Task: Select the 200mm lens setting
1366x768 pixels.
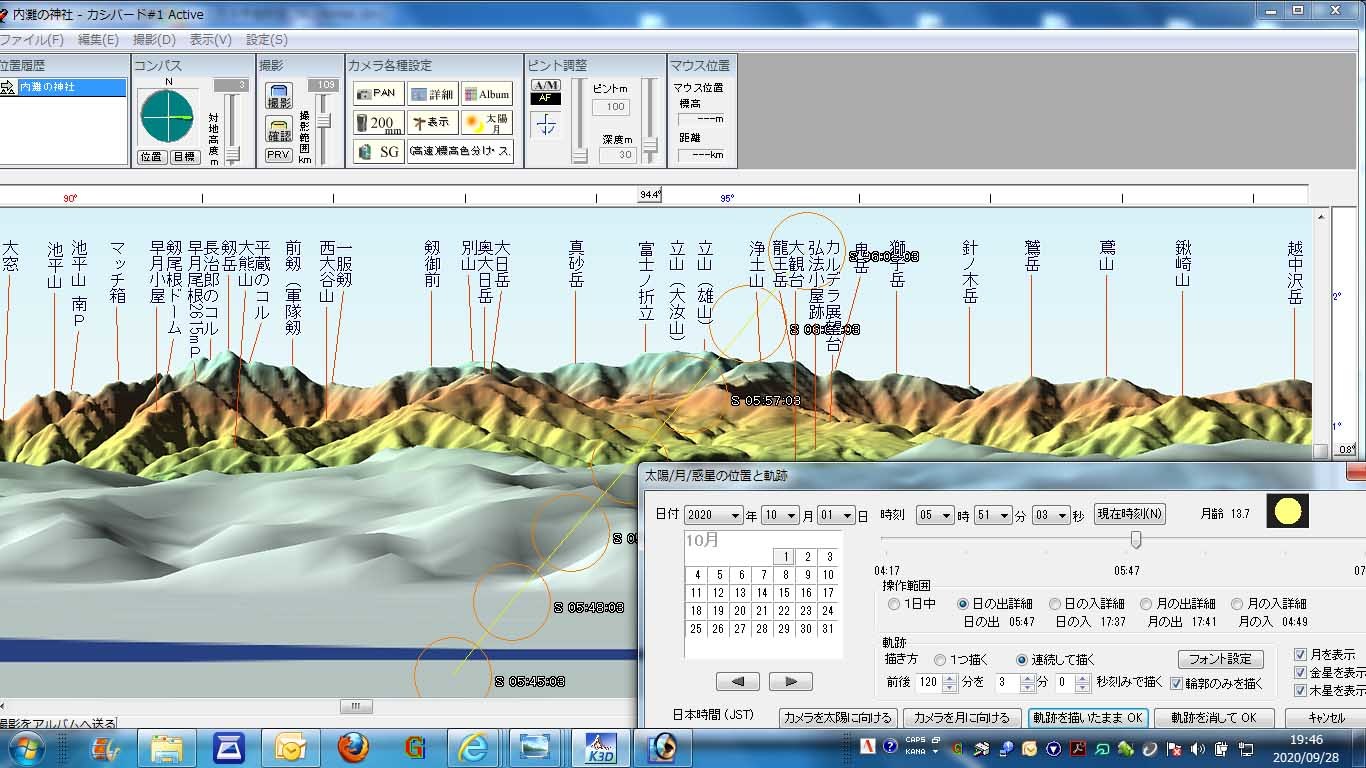Action: click(x=378, y=123)
